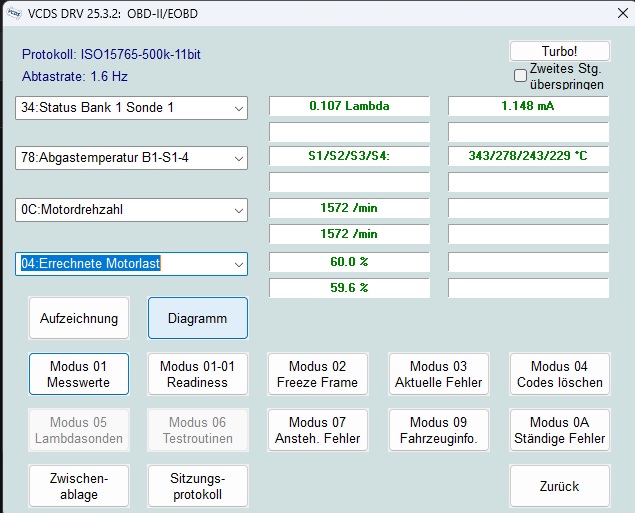This screenshot has height=513, width=635.
Task: Copy data using the Zwischenablage button
Action: coord(79,486)
